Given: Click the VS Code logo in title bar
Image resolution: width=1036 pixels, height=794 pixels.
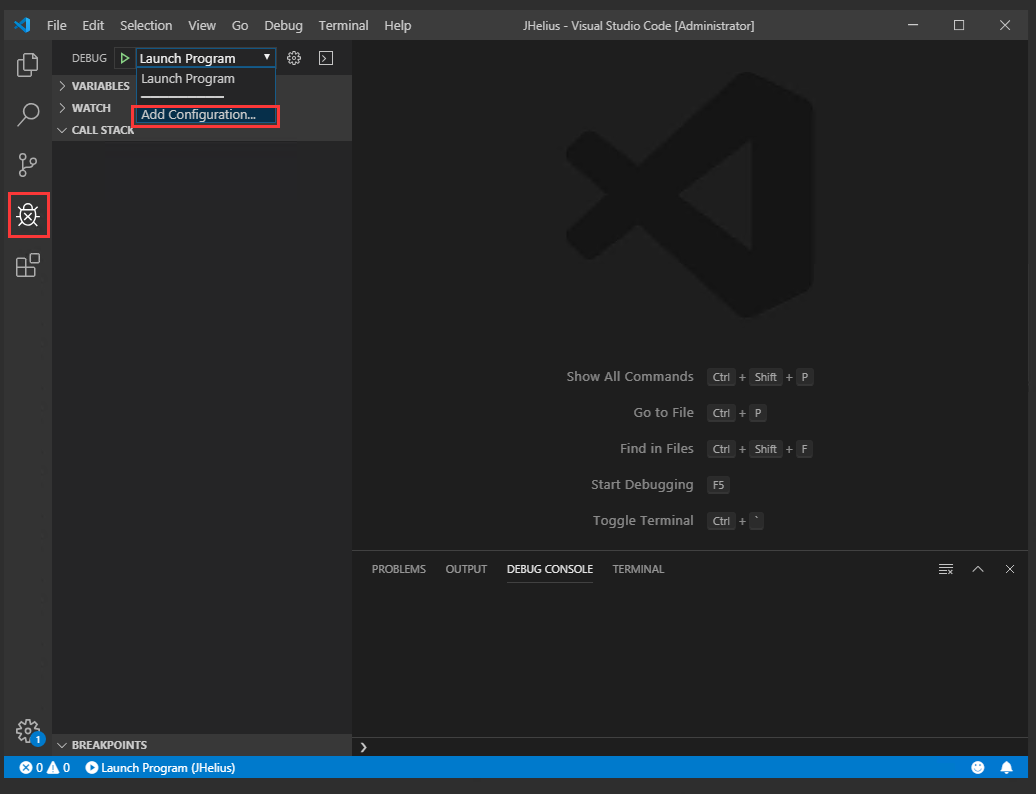Looking at the screenshot, I should [22, 25].
